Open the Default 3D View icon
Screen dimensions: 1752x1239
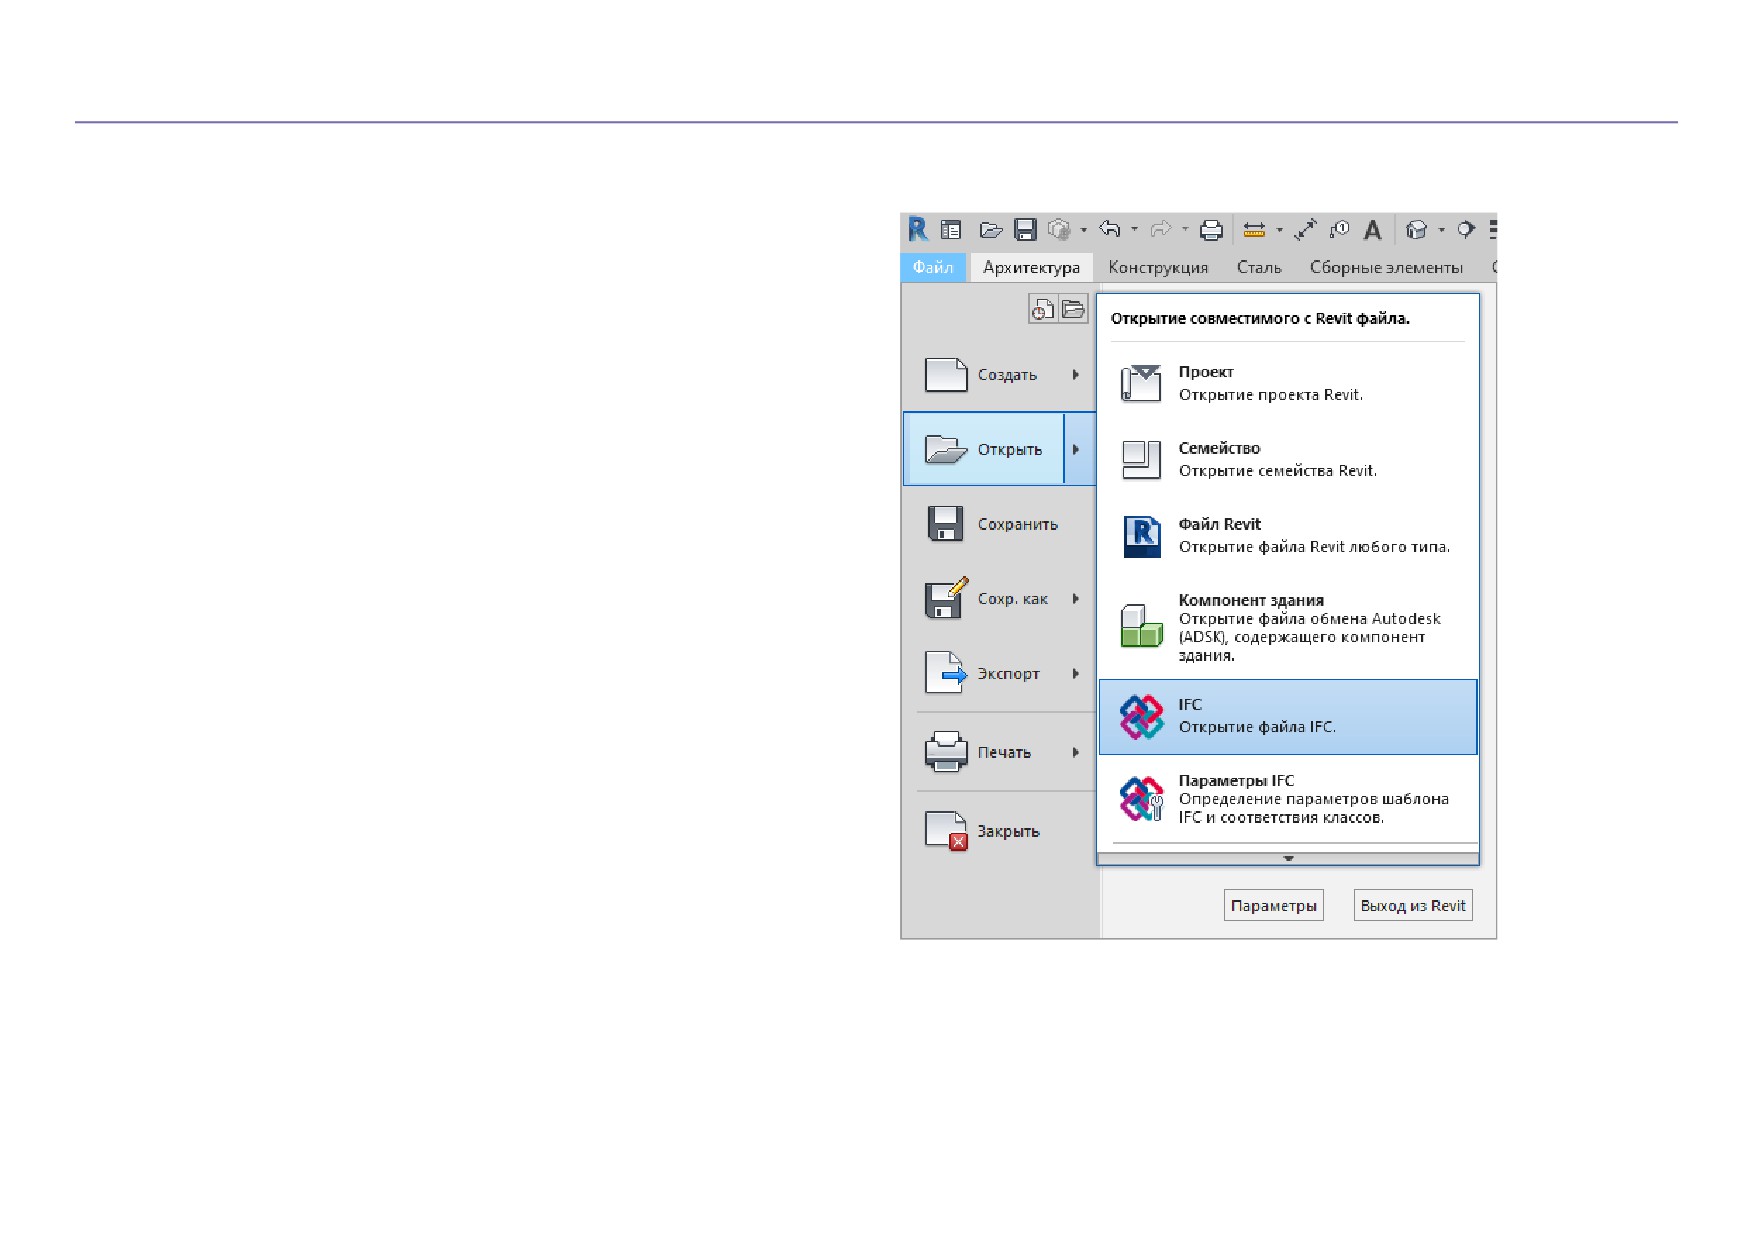coord(1416,230)
